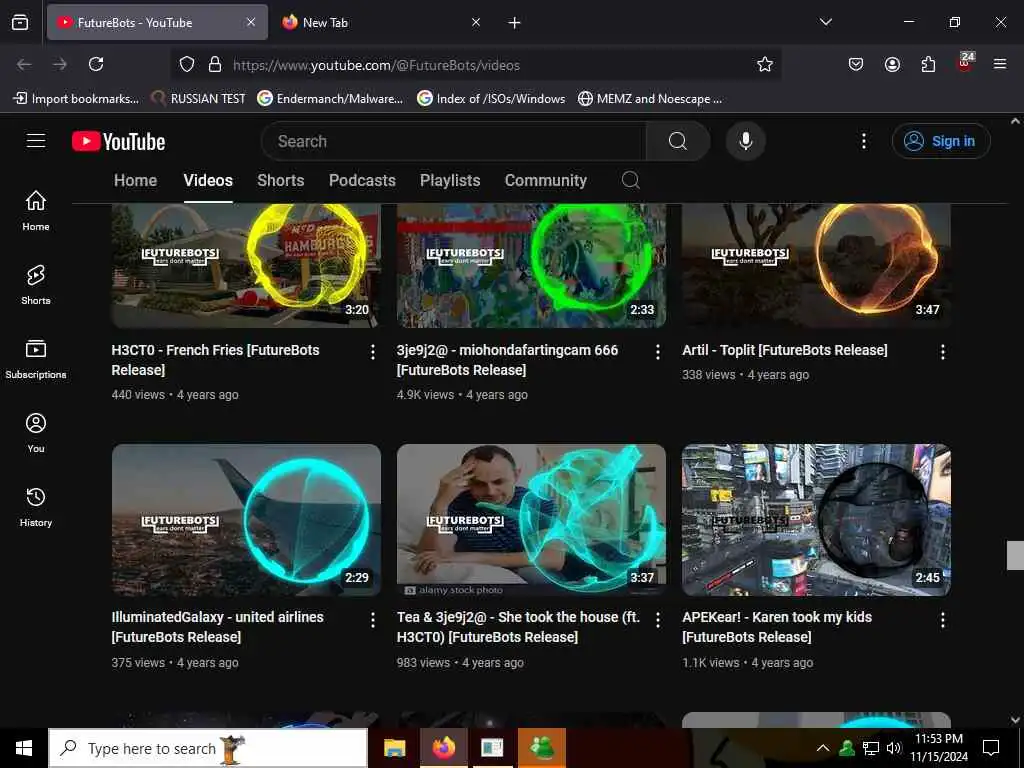Open Subscriptions in YouTube sidebar
1024x768 pixels.
click(x=36, y=359)
